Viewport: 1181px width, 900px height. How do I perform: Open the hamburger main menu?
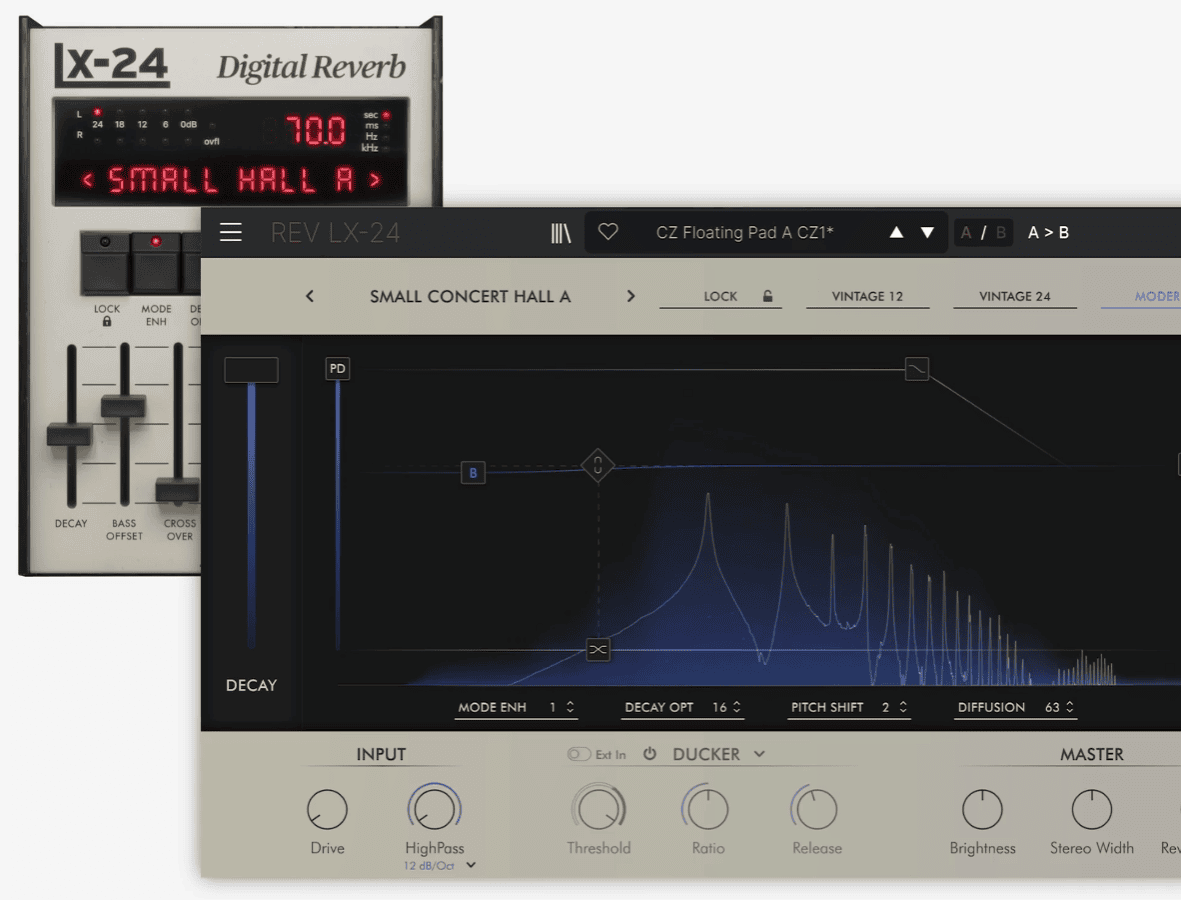pos(230,232)
